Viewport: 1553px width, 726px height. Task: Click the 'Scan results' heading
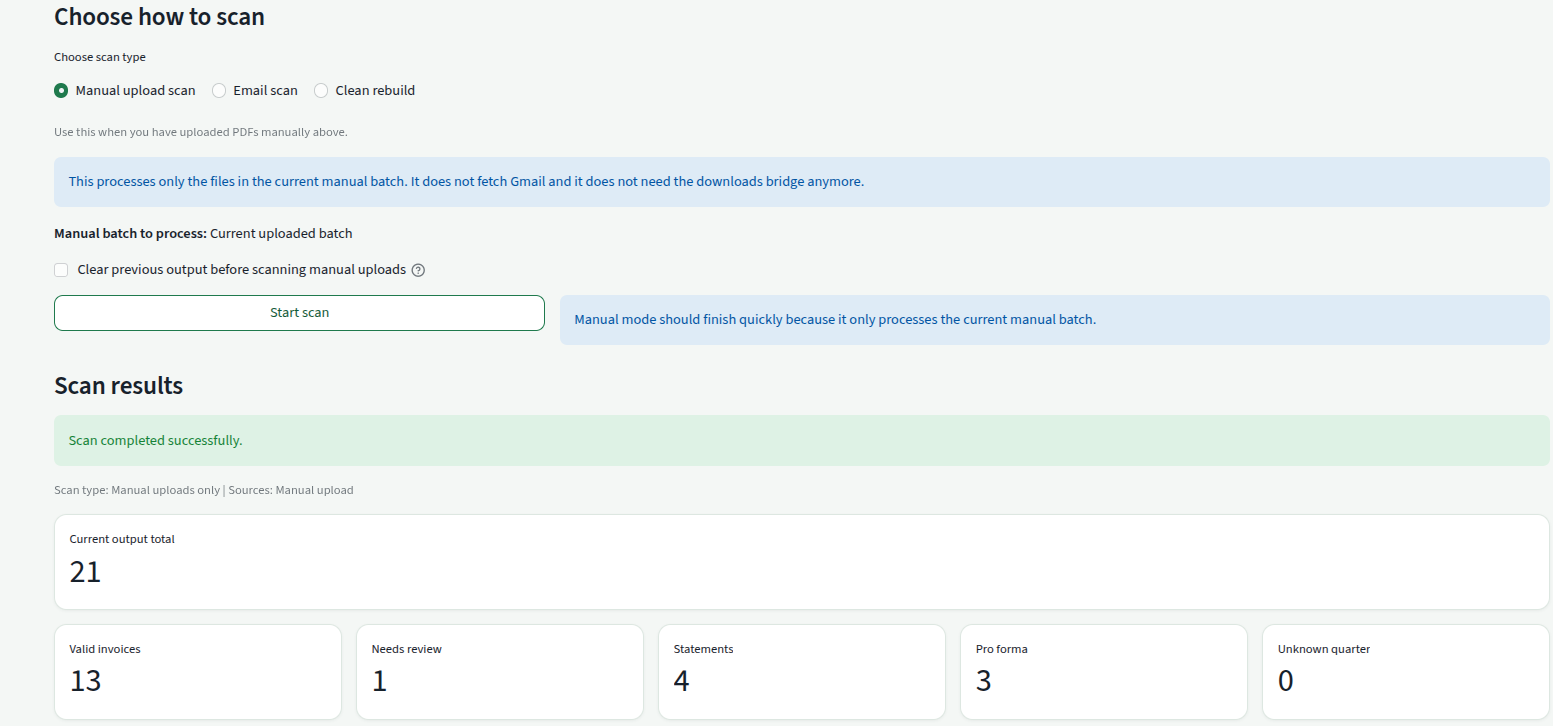tap(118, 385)
